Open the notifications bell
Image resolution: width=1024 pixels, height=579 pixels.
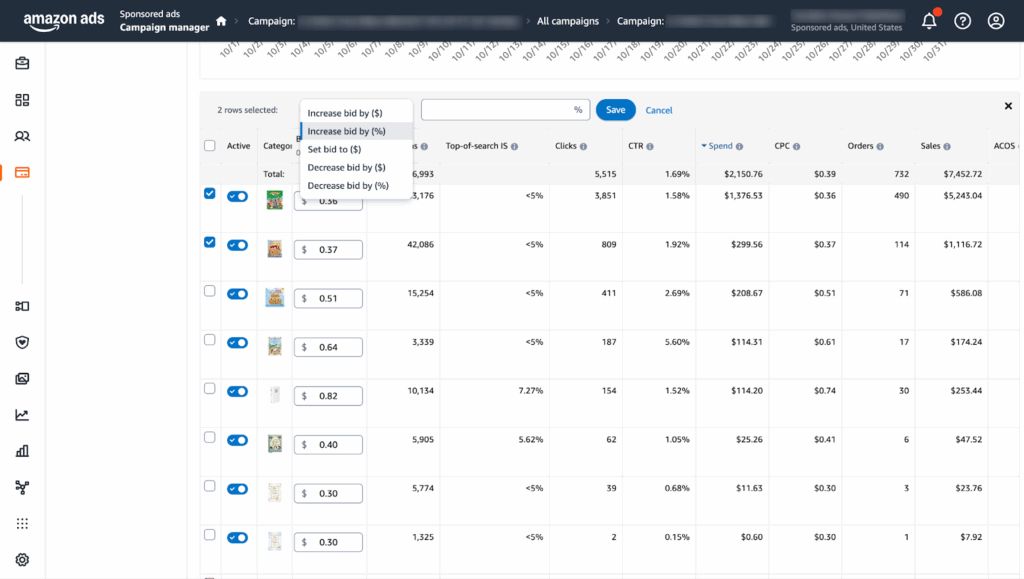pyautogui.click(x=929, y=21)
